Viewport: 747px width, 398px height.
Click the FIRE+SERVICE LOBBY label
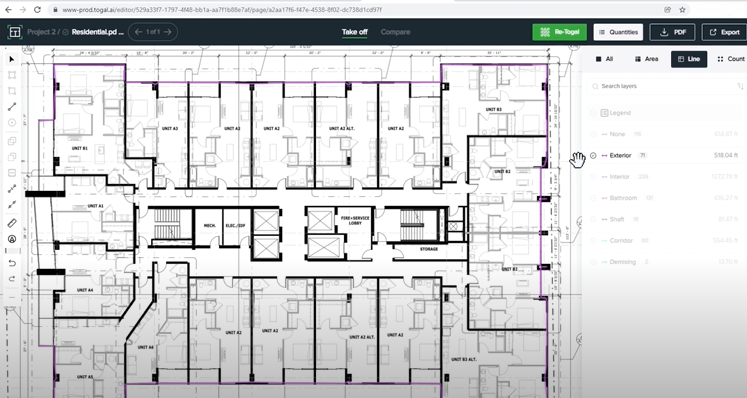(x=355, y=220)
